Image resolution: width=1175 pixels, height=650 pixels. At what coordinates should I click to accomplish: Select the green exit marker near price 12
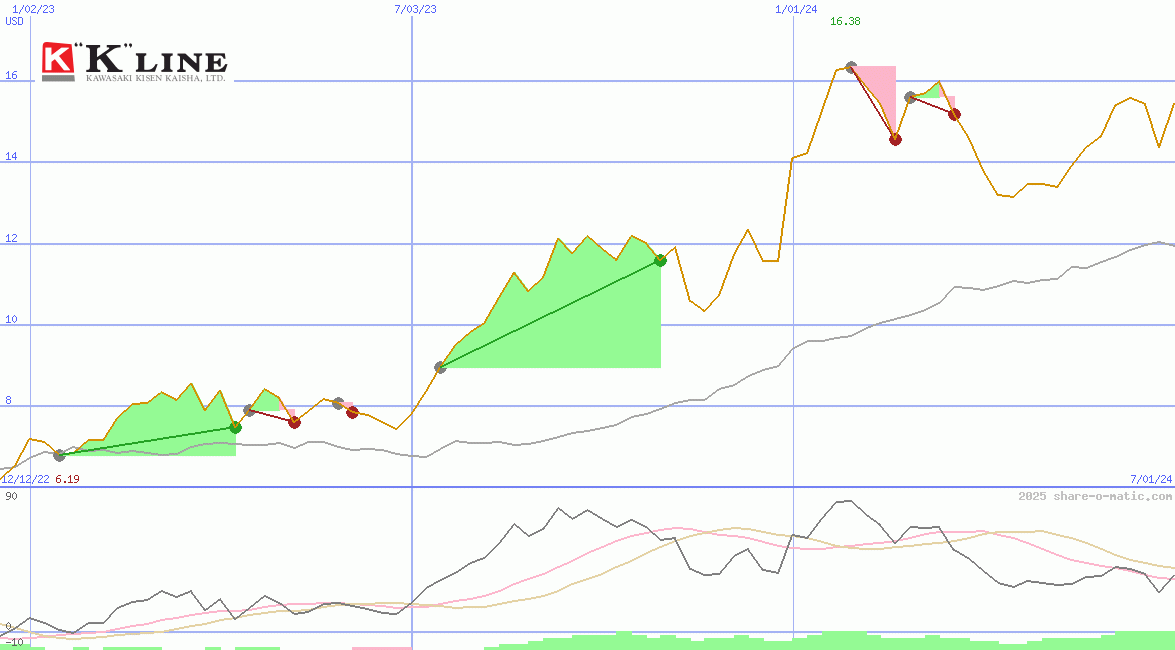(660, 261)
